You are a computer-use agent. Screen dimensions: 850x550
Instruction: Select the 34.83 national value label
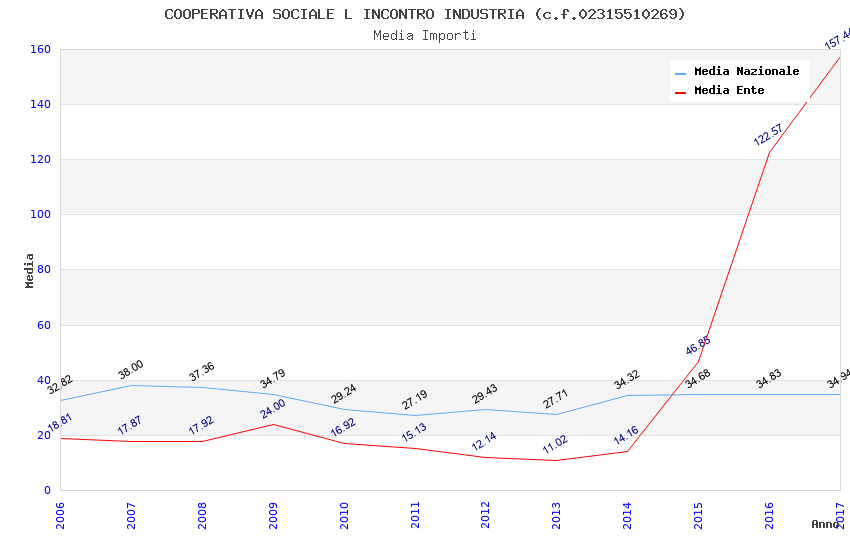pos(769,378)
